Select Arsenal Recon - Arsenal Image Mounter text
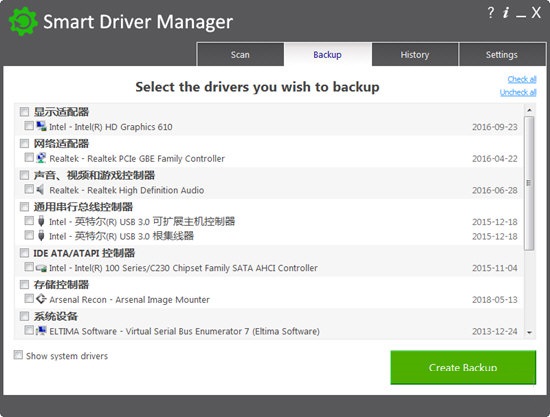550x417 pixels. click(x=129, y=300)
